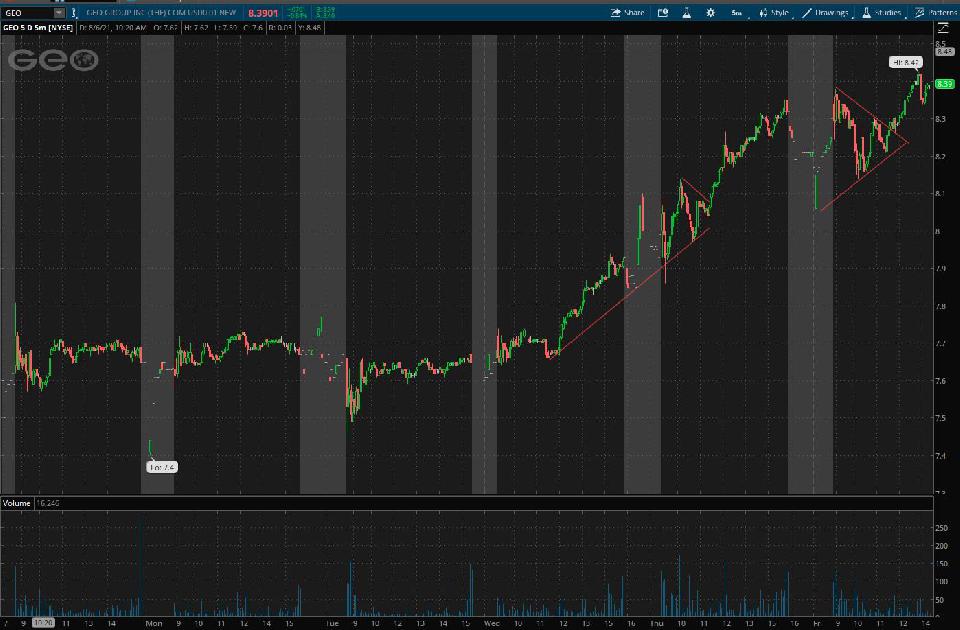Viewport: 960px width, 630px height.
Task: Open chart settings gear icon
Action: pos(710,13)
